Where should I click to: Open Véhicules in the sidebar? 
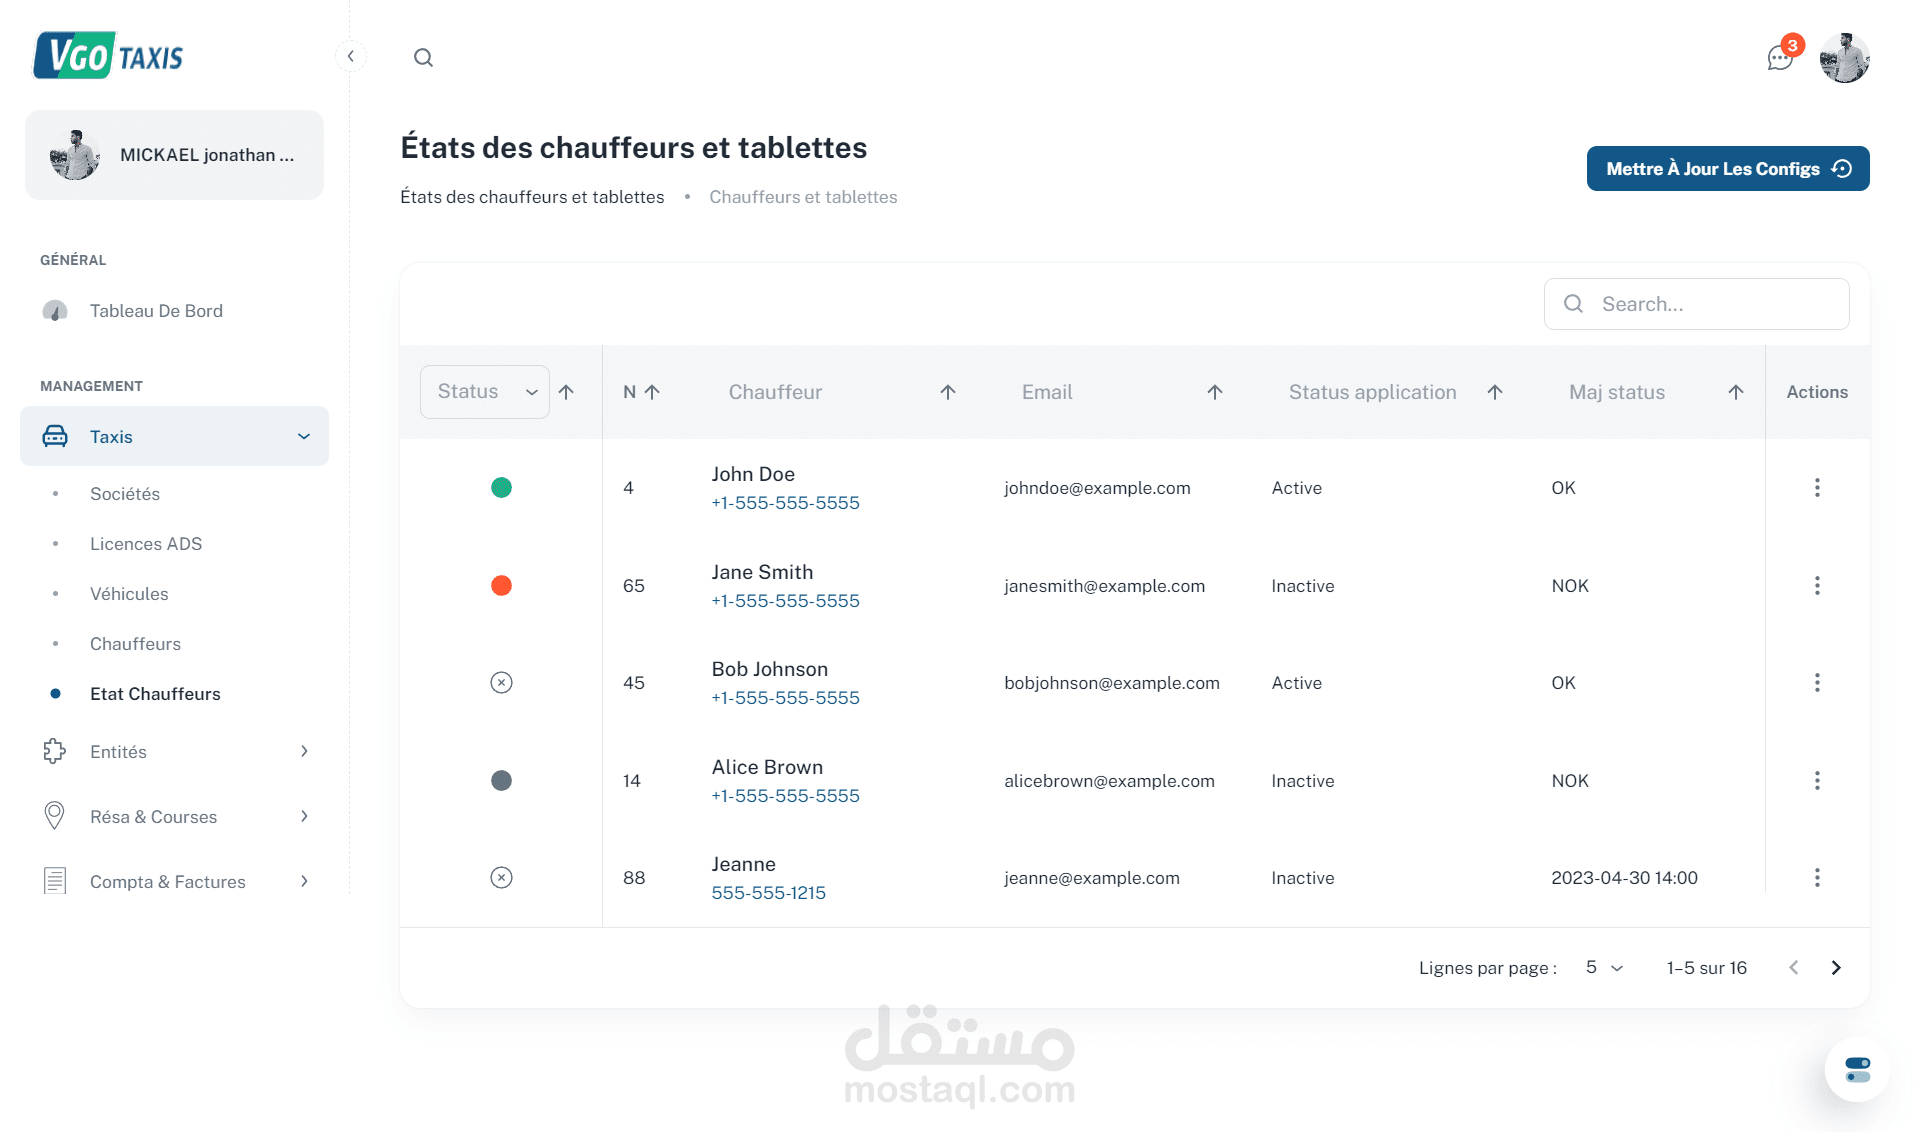tap(129, 594)
